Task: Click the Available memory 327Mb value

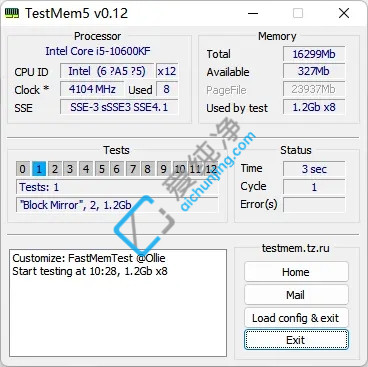Action: click(314, 71)
